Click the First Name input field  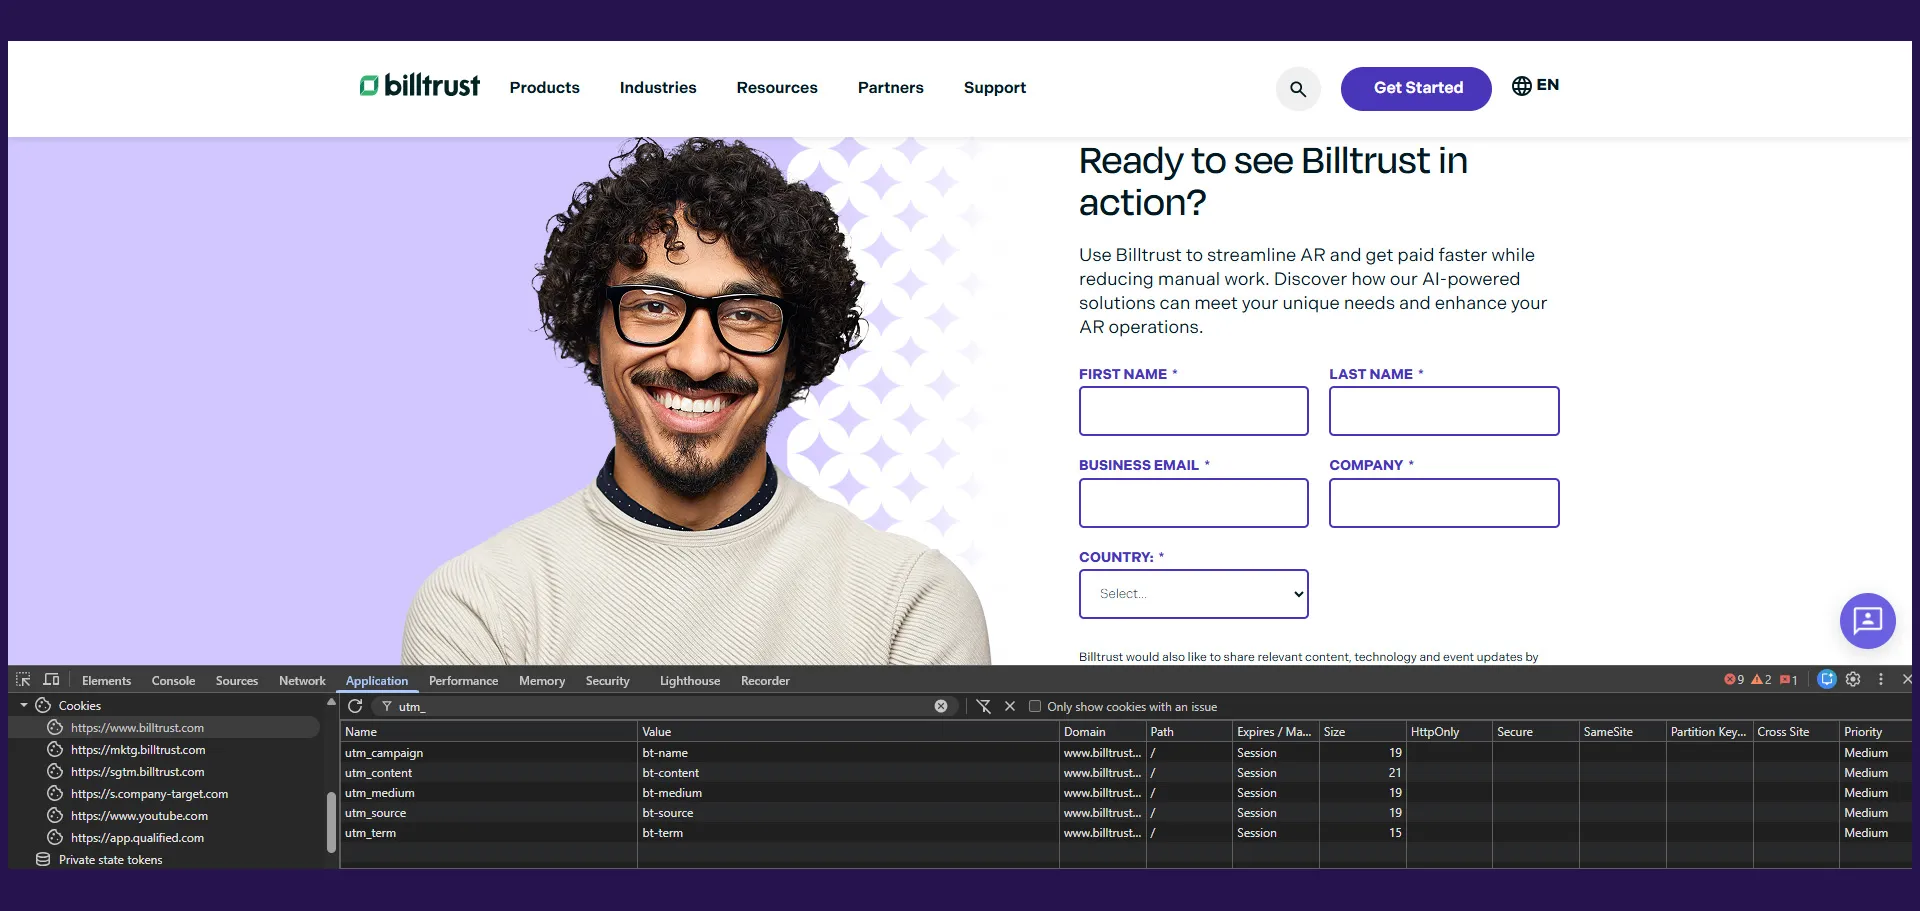pos(1193,411)
